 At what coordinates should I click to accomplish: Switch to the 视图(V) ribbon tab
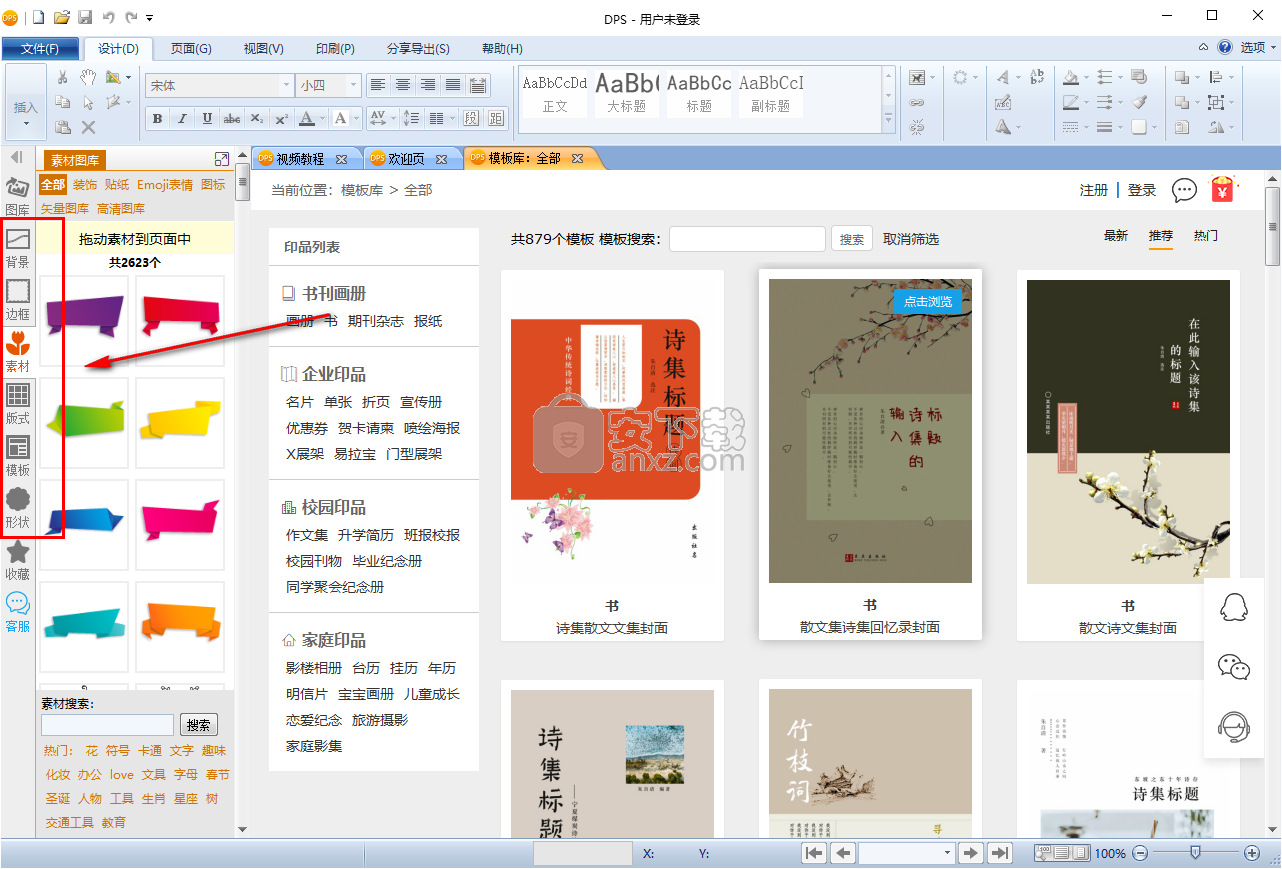(264, 49)
